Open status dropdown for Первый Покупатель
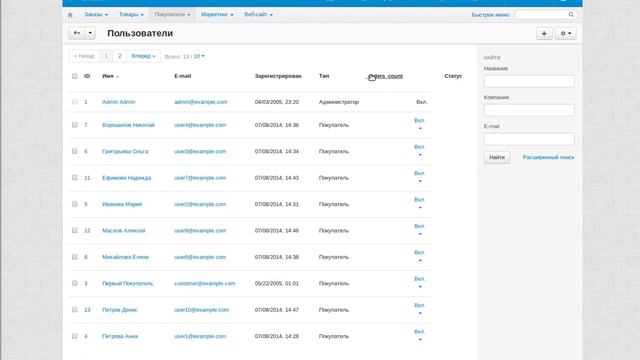Screen dimensions: 640x360 pos(420,282)
